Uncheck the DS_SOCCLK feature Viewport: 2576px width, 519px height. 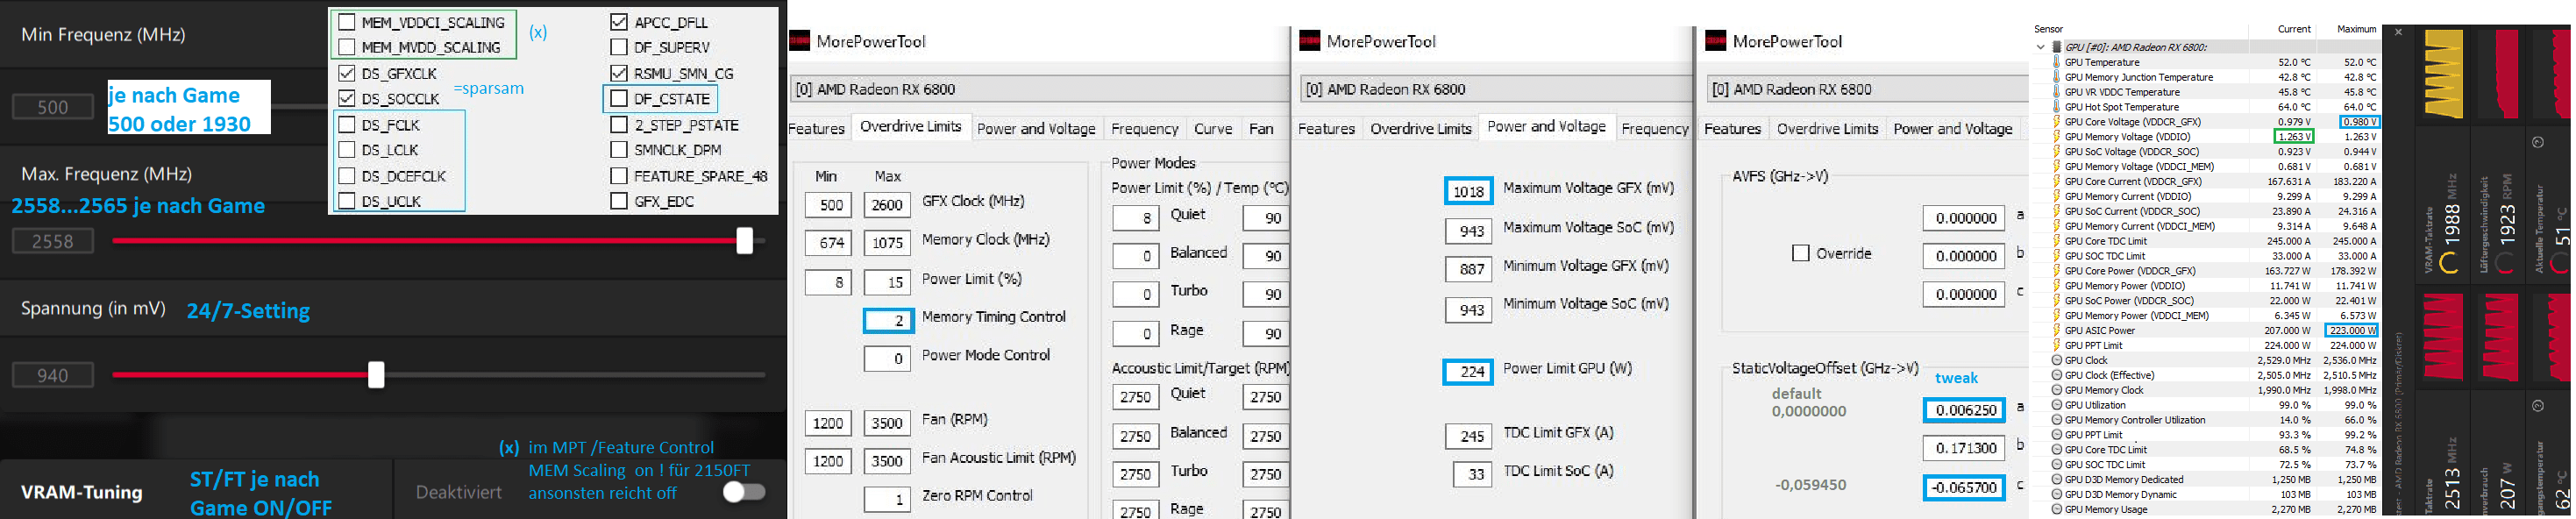click(x=347, y=98)
